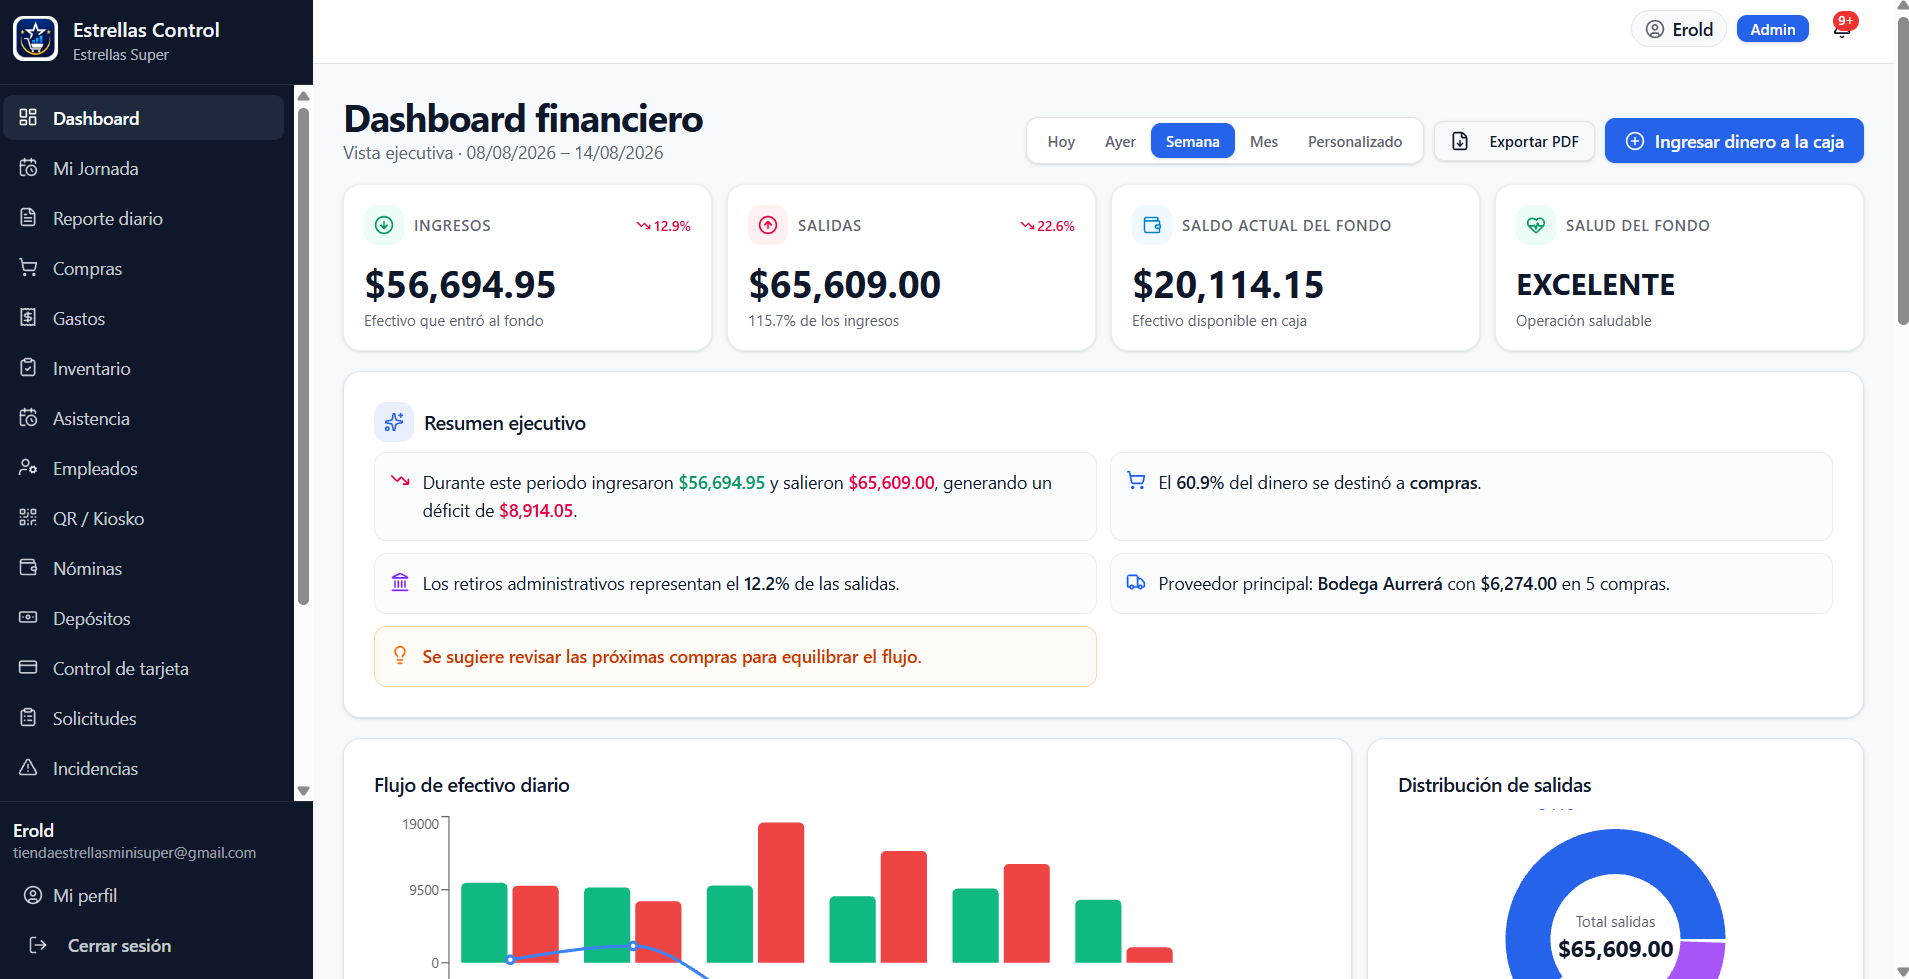1909x979 pixels.
Task: Navigate to Inventario
Action: (144, 368)
